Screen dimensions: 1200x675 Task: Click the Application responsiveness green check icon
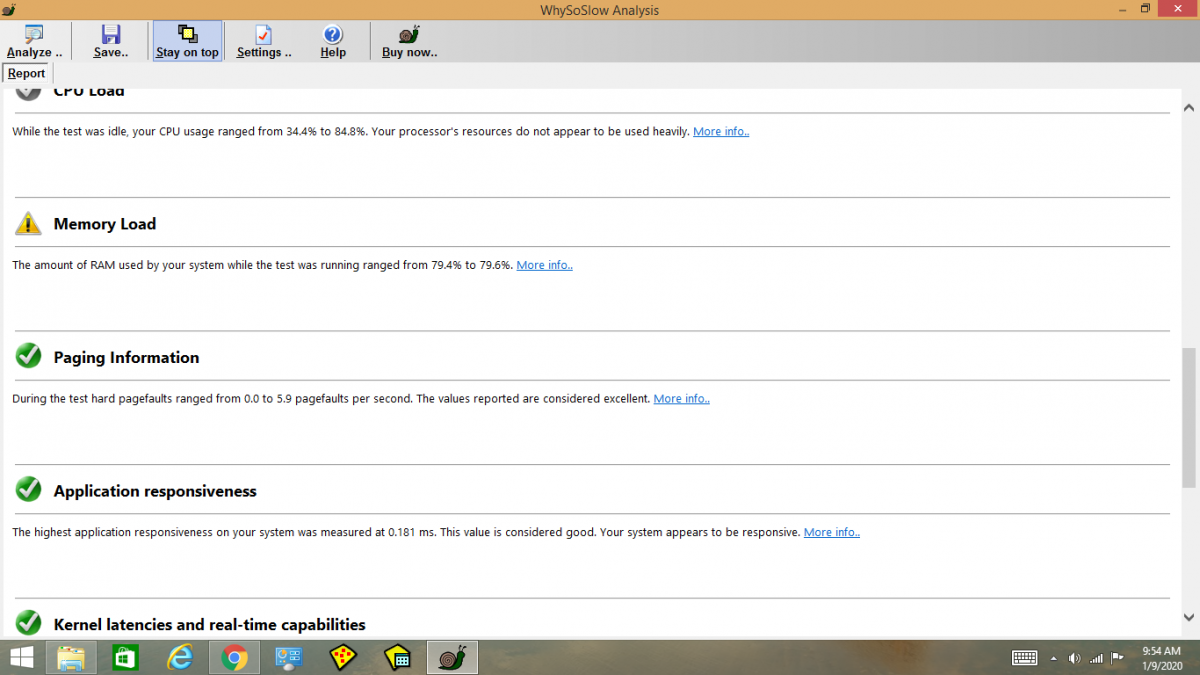point(29,489)
